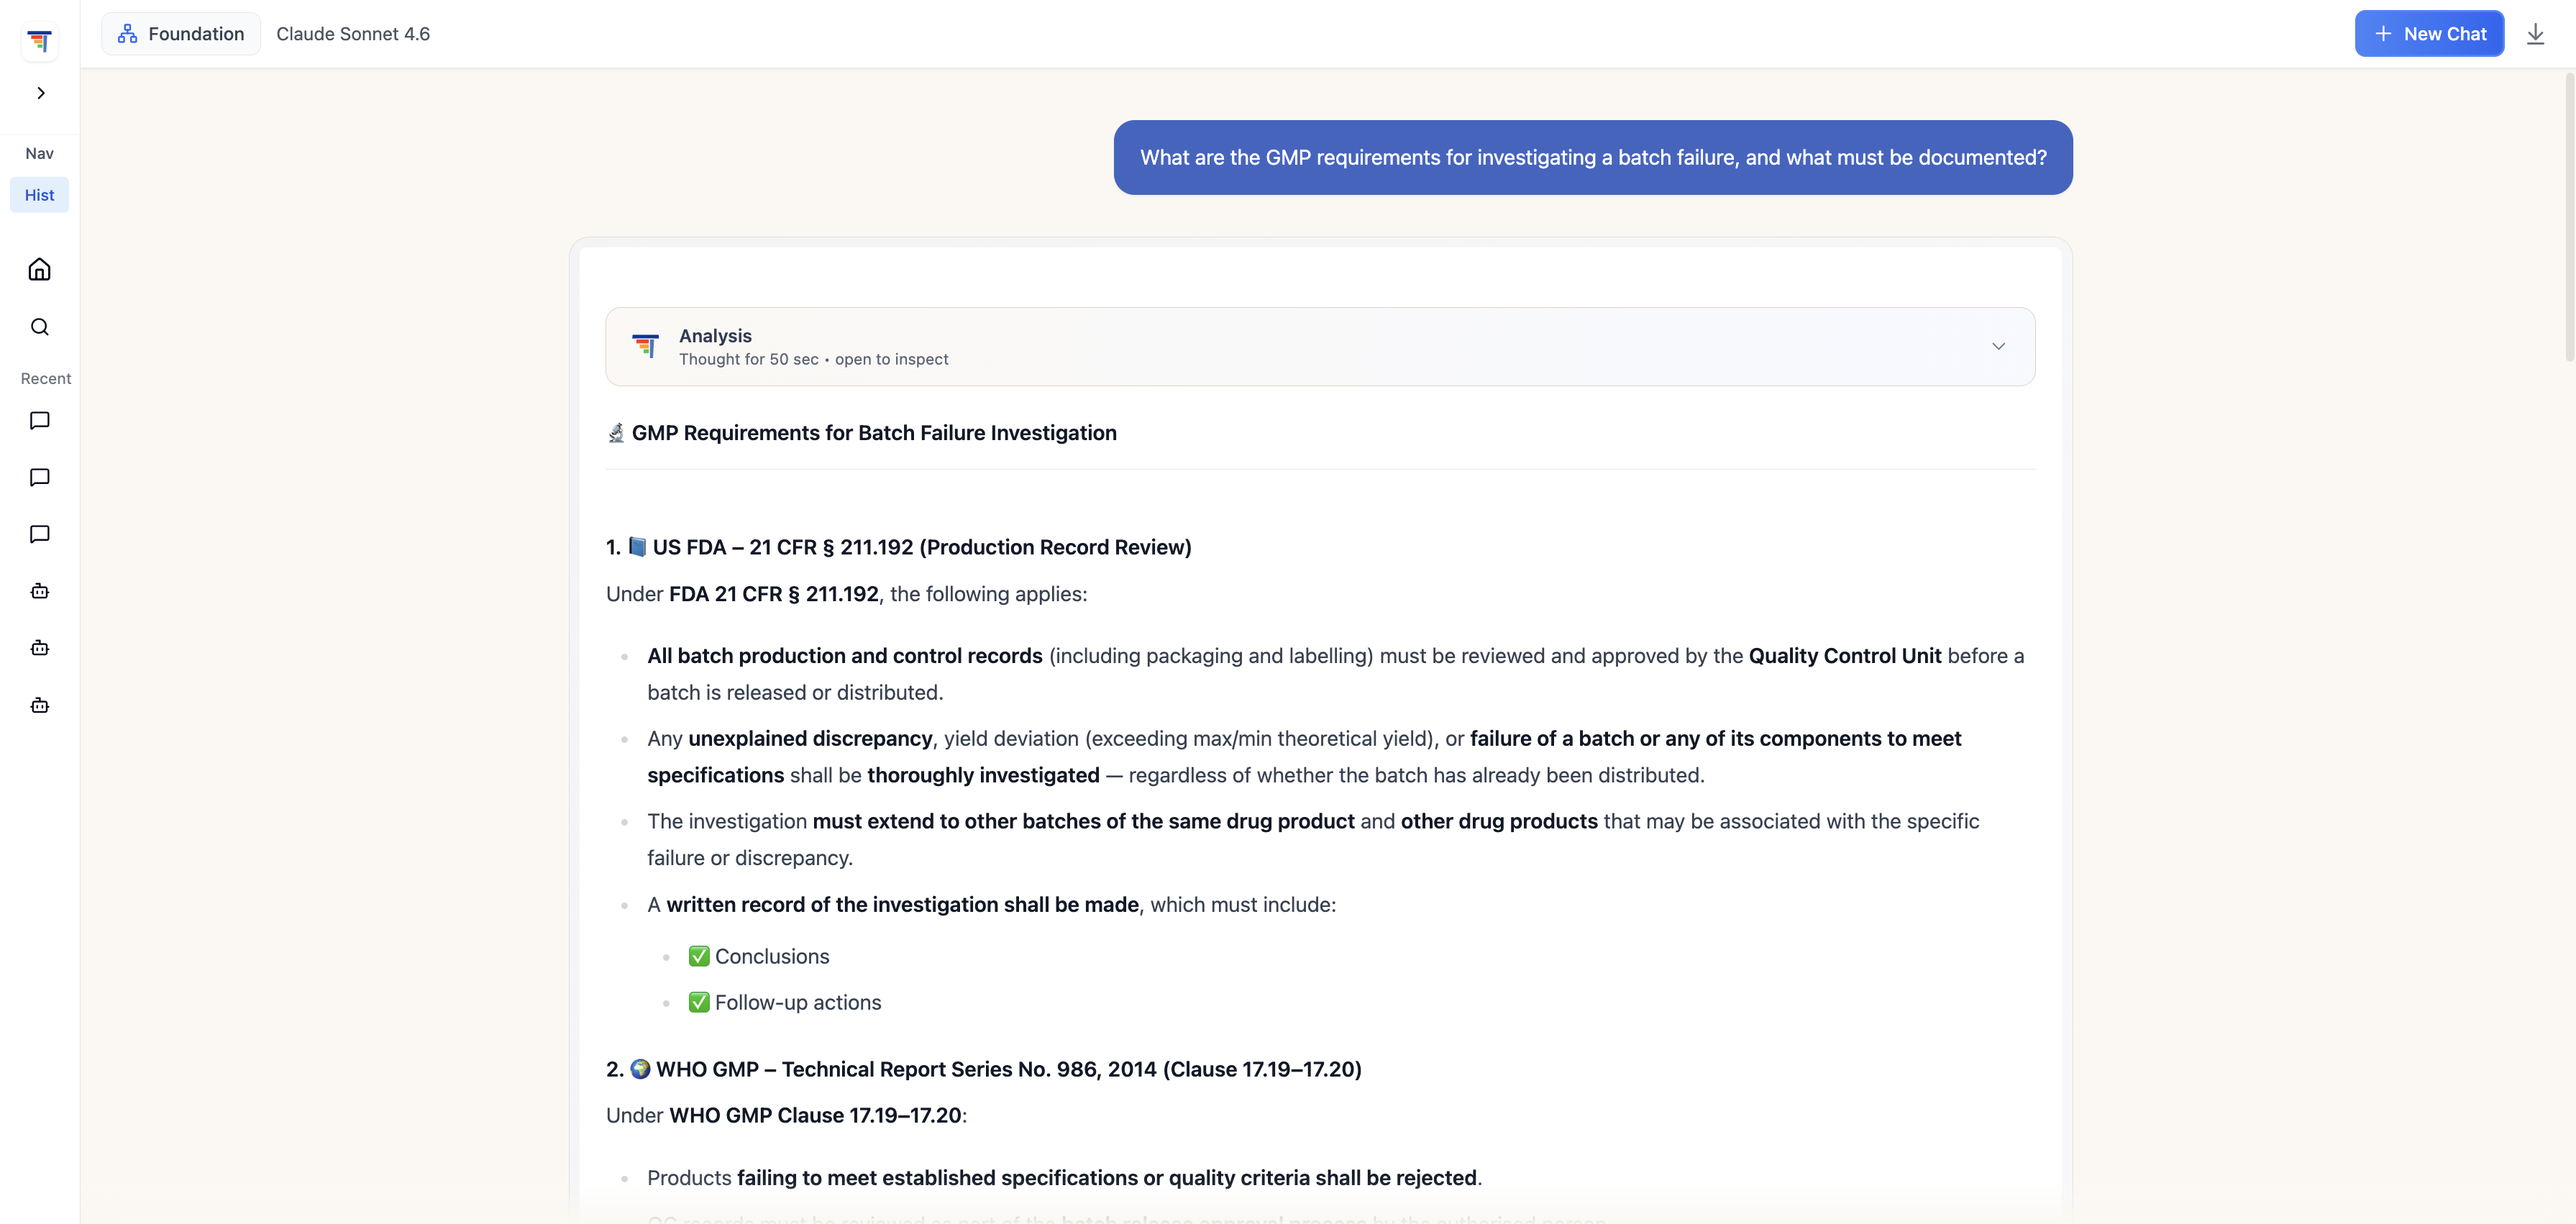Click the 'Follow-up actions' bullet item
Viewport: 2576px width, 1224px height.
pyautogui.click(x=798, y=1002)
